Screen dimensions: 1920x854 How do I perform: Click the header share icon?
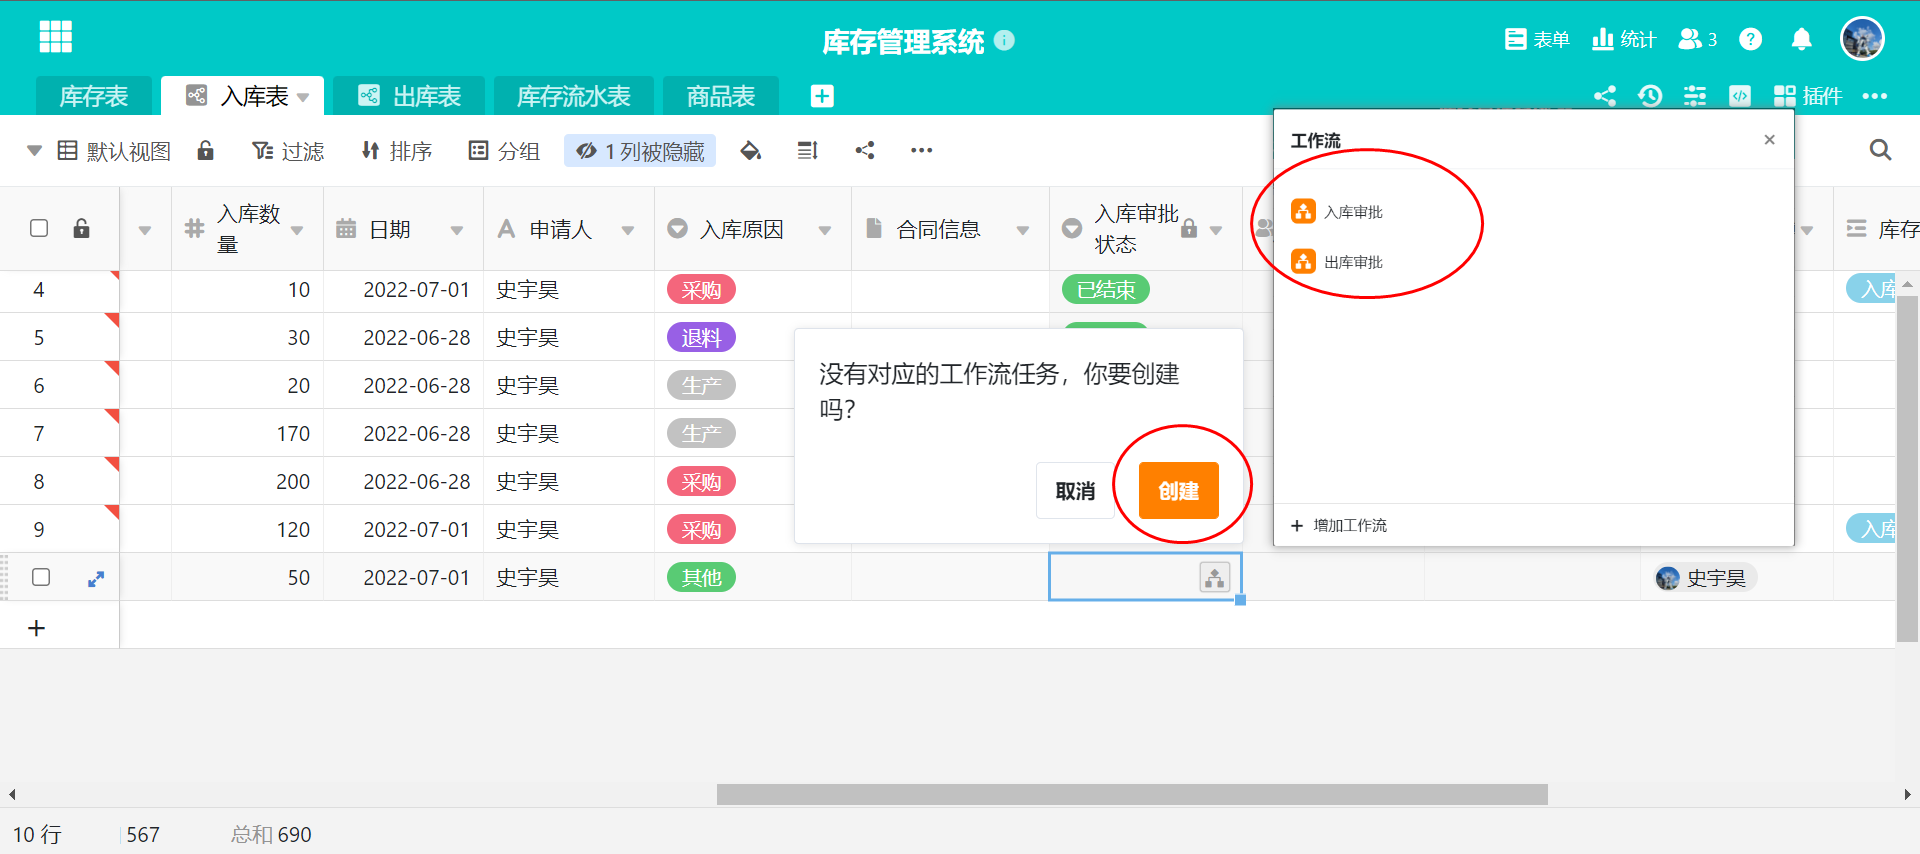[1605, 96]
